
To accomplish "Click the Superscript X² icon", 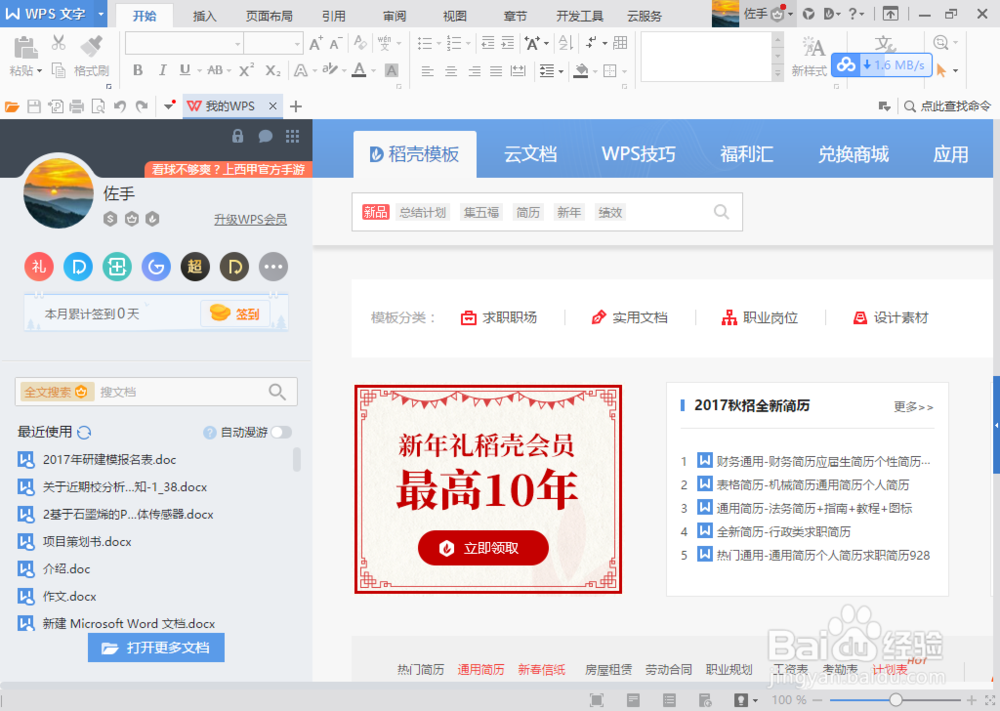I will [x=246, y=70].
